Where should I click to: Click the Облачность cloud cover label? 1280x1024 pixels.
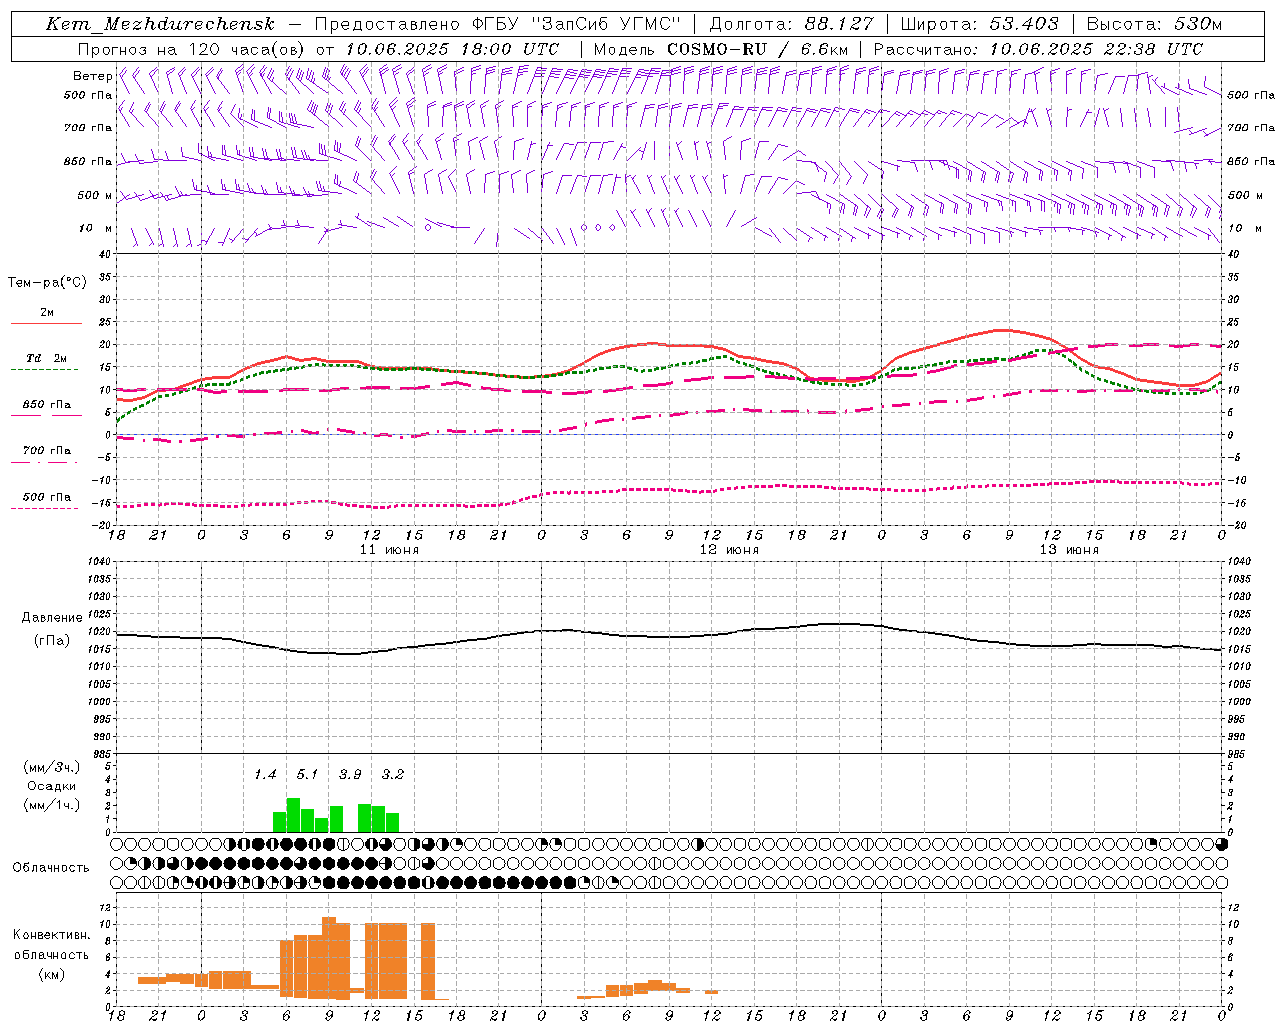pos(51,867)
